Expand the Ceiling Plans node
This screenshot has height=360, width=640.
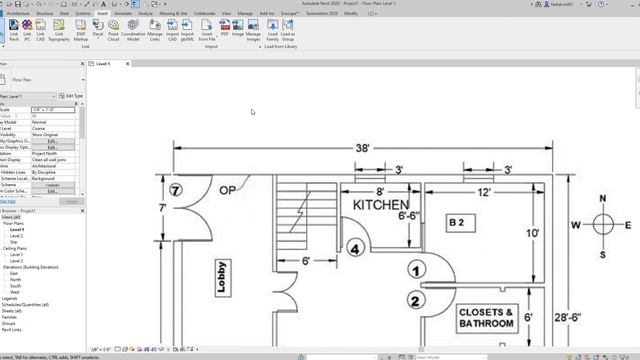click(x=15, y=249)
